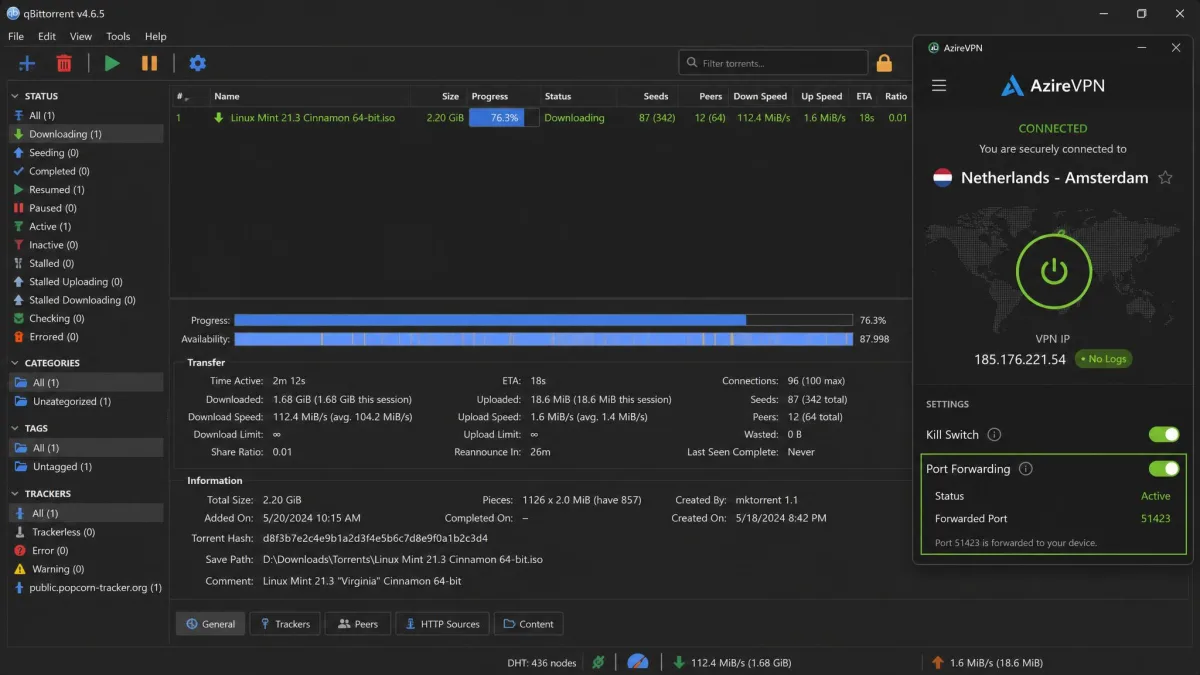Sort by the ETA column header
Screen dimensions: 1200x675
(x=864, y=97)
